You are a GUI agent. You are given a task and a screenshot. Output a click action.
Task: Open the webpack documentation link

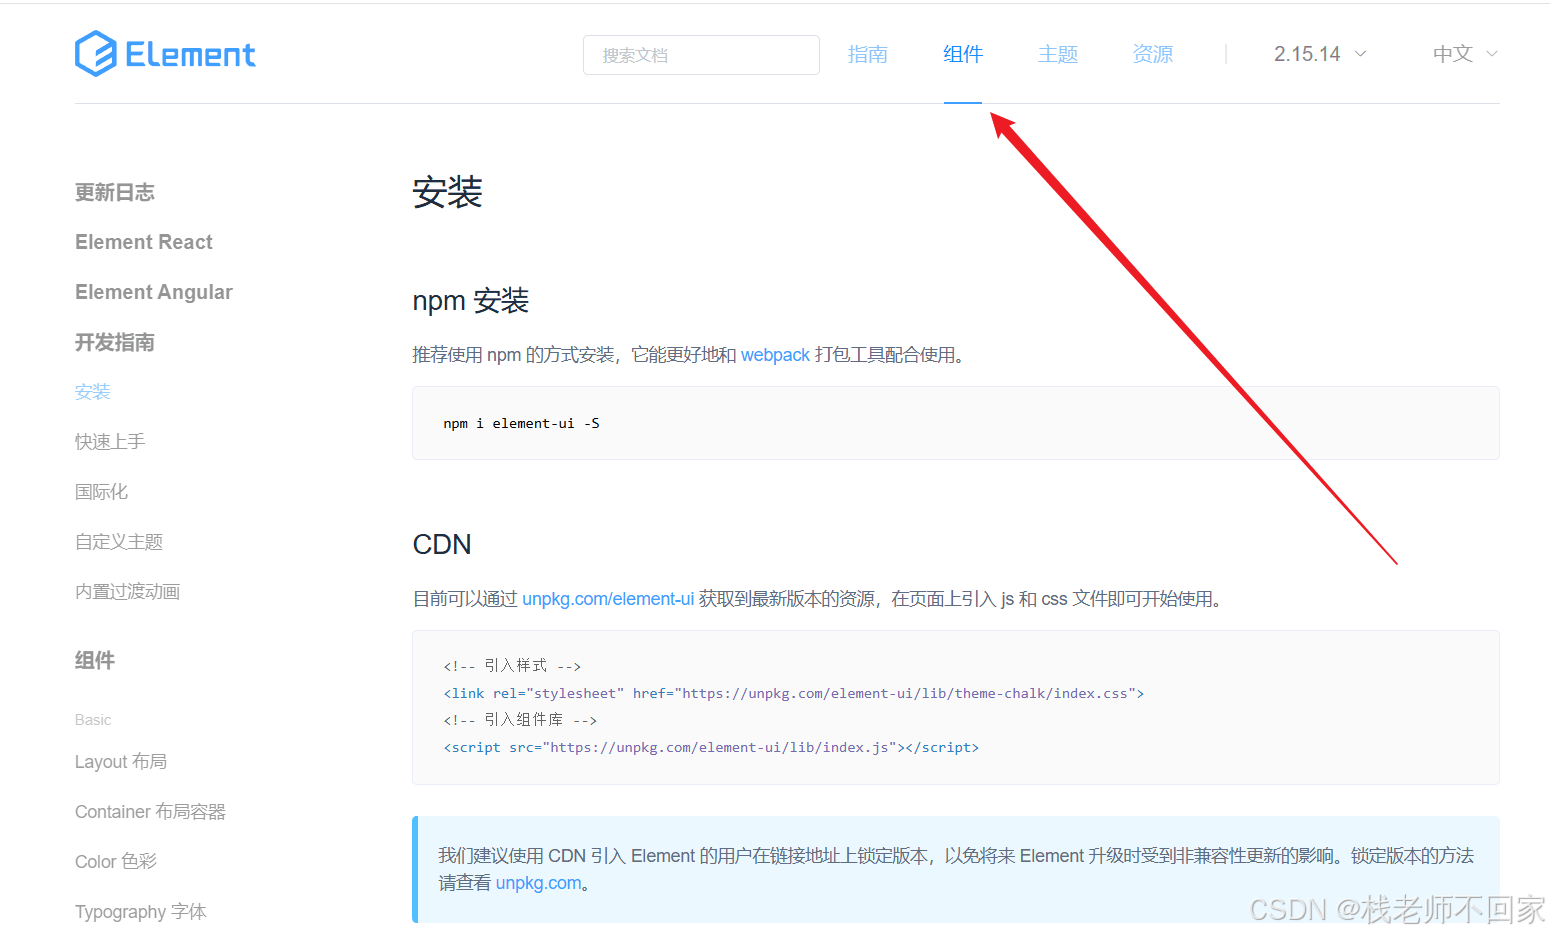coord(775,354)
